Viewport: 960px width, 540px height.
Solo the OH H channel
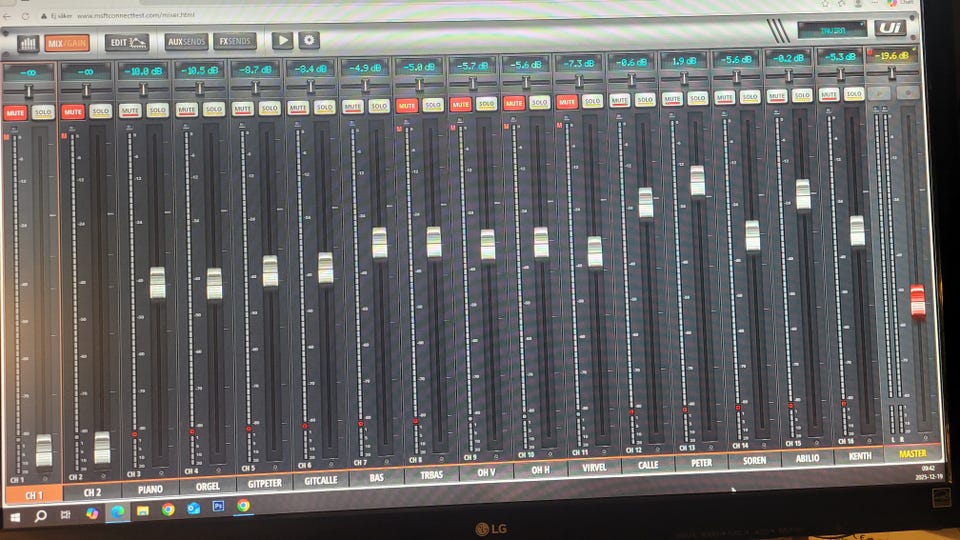pos(539,102)
